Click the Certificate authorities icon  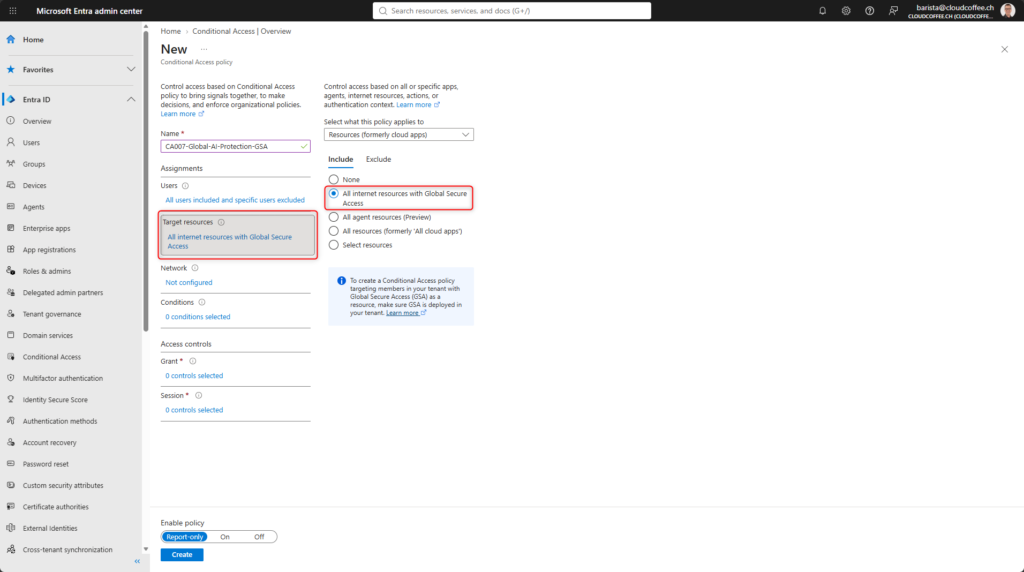click(10, 506)
